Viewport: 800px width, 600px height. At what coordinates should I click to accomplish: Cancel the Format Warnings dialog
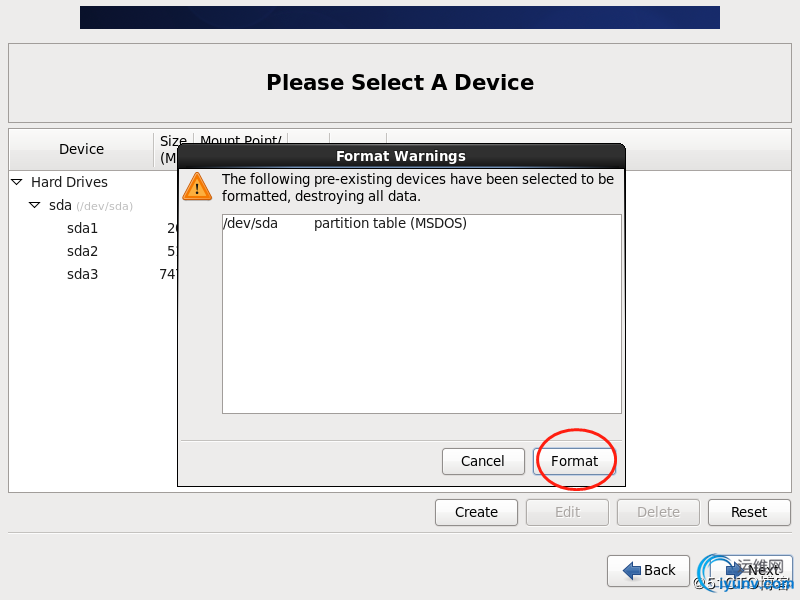(x=483, y=461)
